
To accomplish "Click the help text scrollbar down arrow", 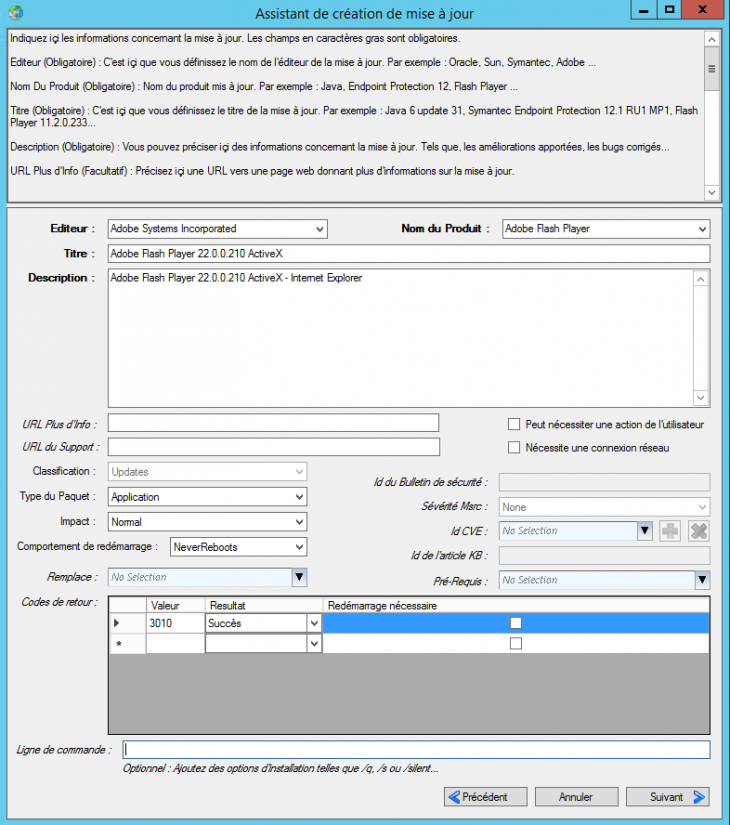I will click(712, 193).
